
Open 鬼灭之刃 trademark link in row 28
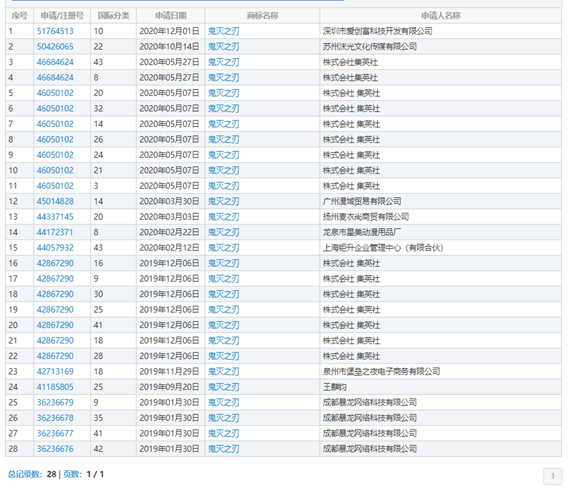(224, 449)
